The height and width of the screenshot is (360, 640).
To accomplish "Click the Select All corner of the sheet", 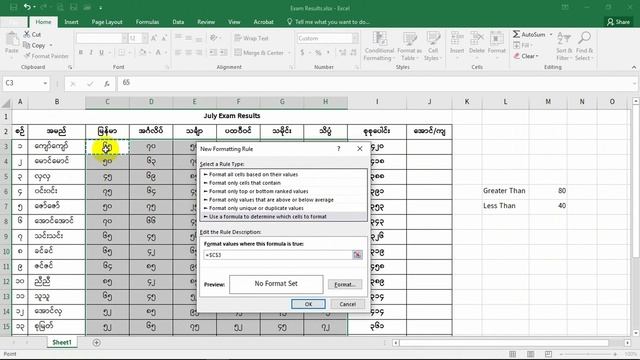I will [x=6, y=102].
